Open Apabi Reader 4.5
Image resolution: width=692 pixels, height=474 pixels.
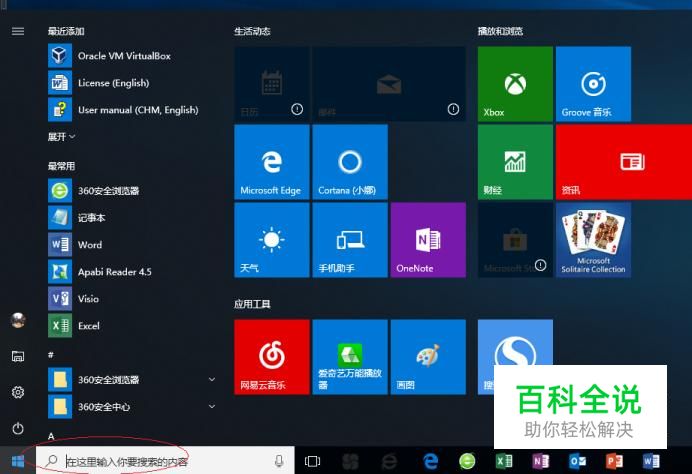[132, 272]
